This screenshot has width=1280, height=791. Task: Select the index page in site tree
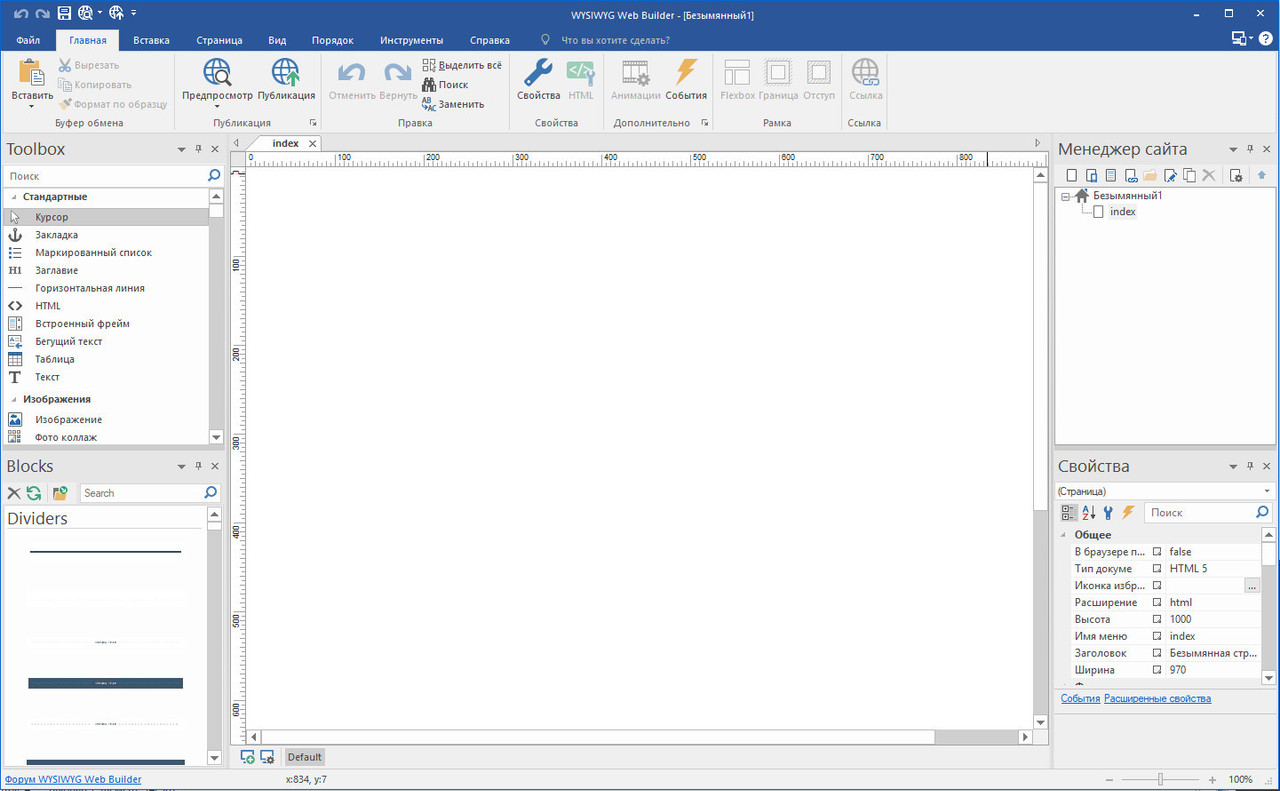(1122, 212)
